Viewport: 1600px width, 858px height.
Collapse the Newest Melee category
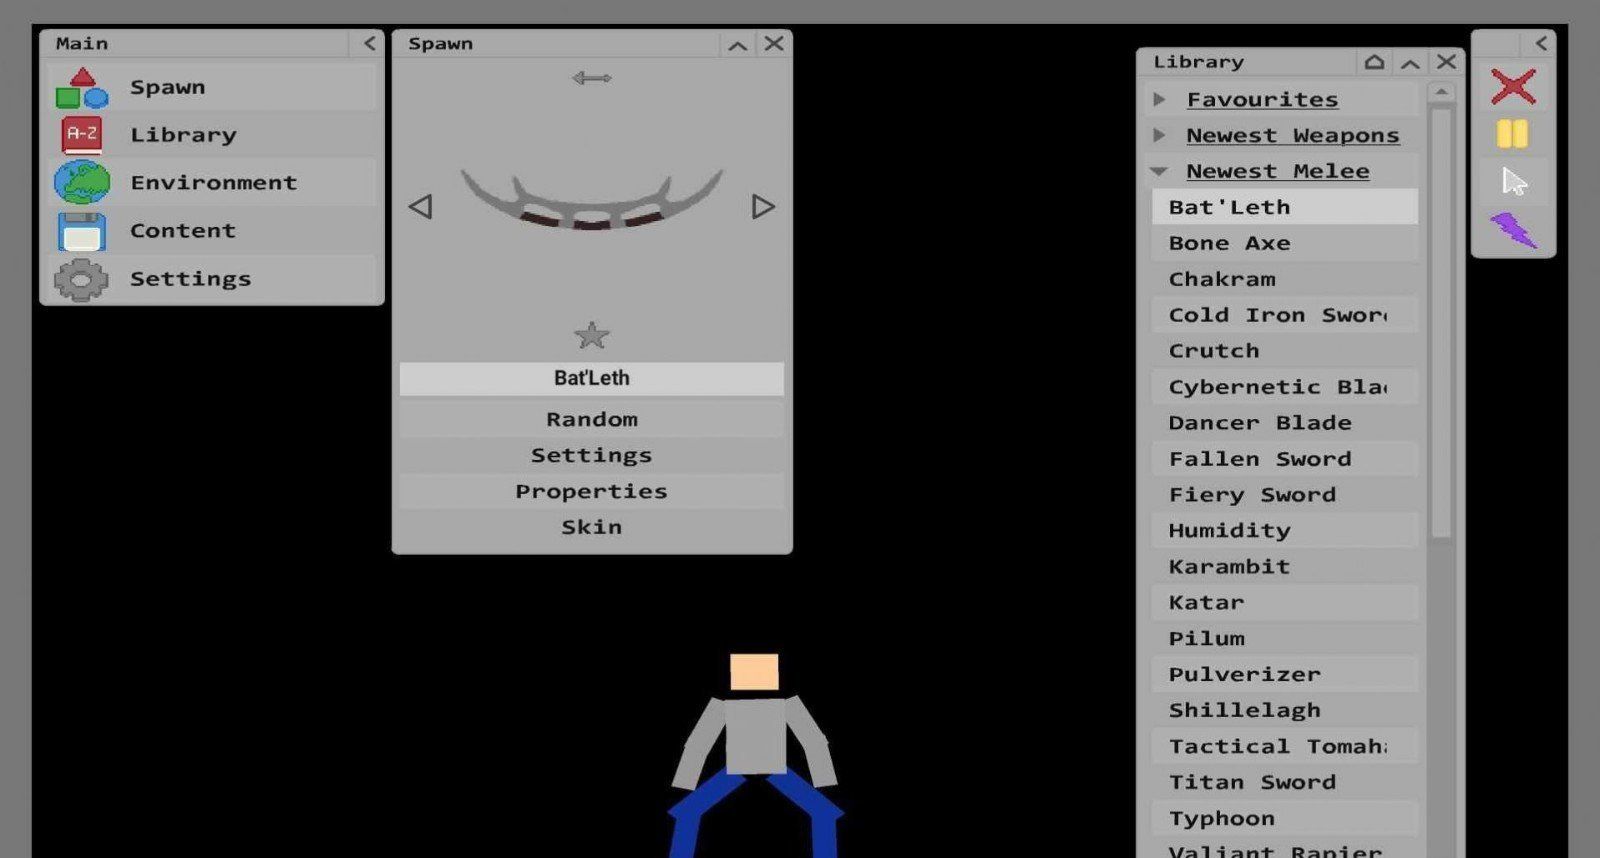point(1160,171)
